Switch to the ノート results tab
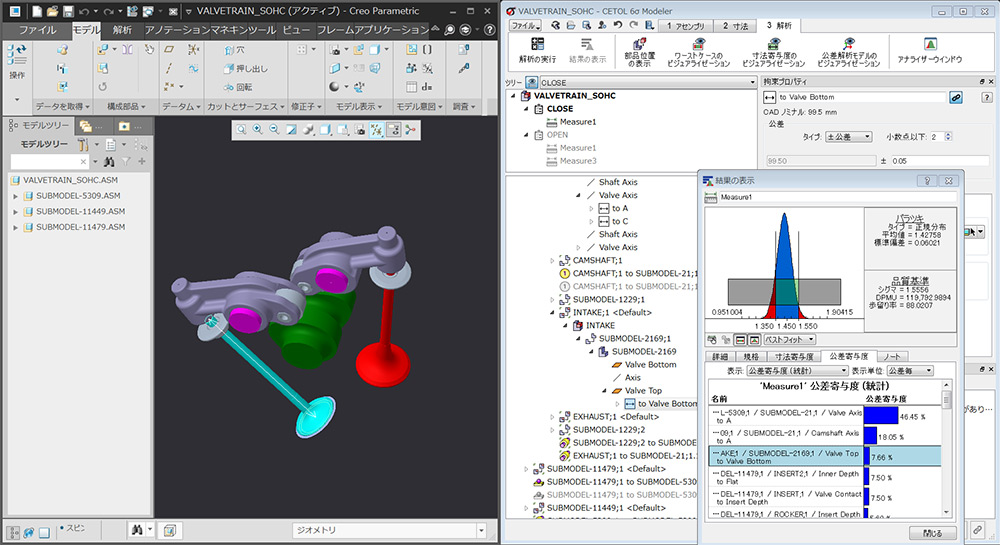This screenshot has width=1000, height=545. pos(892,357)
